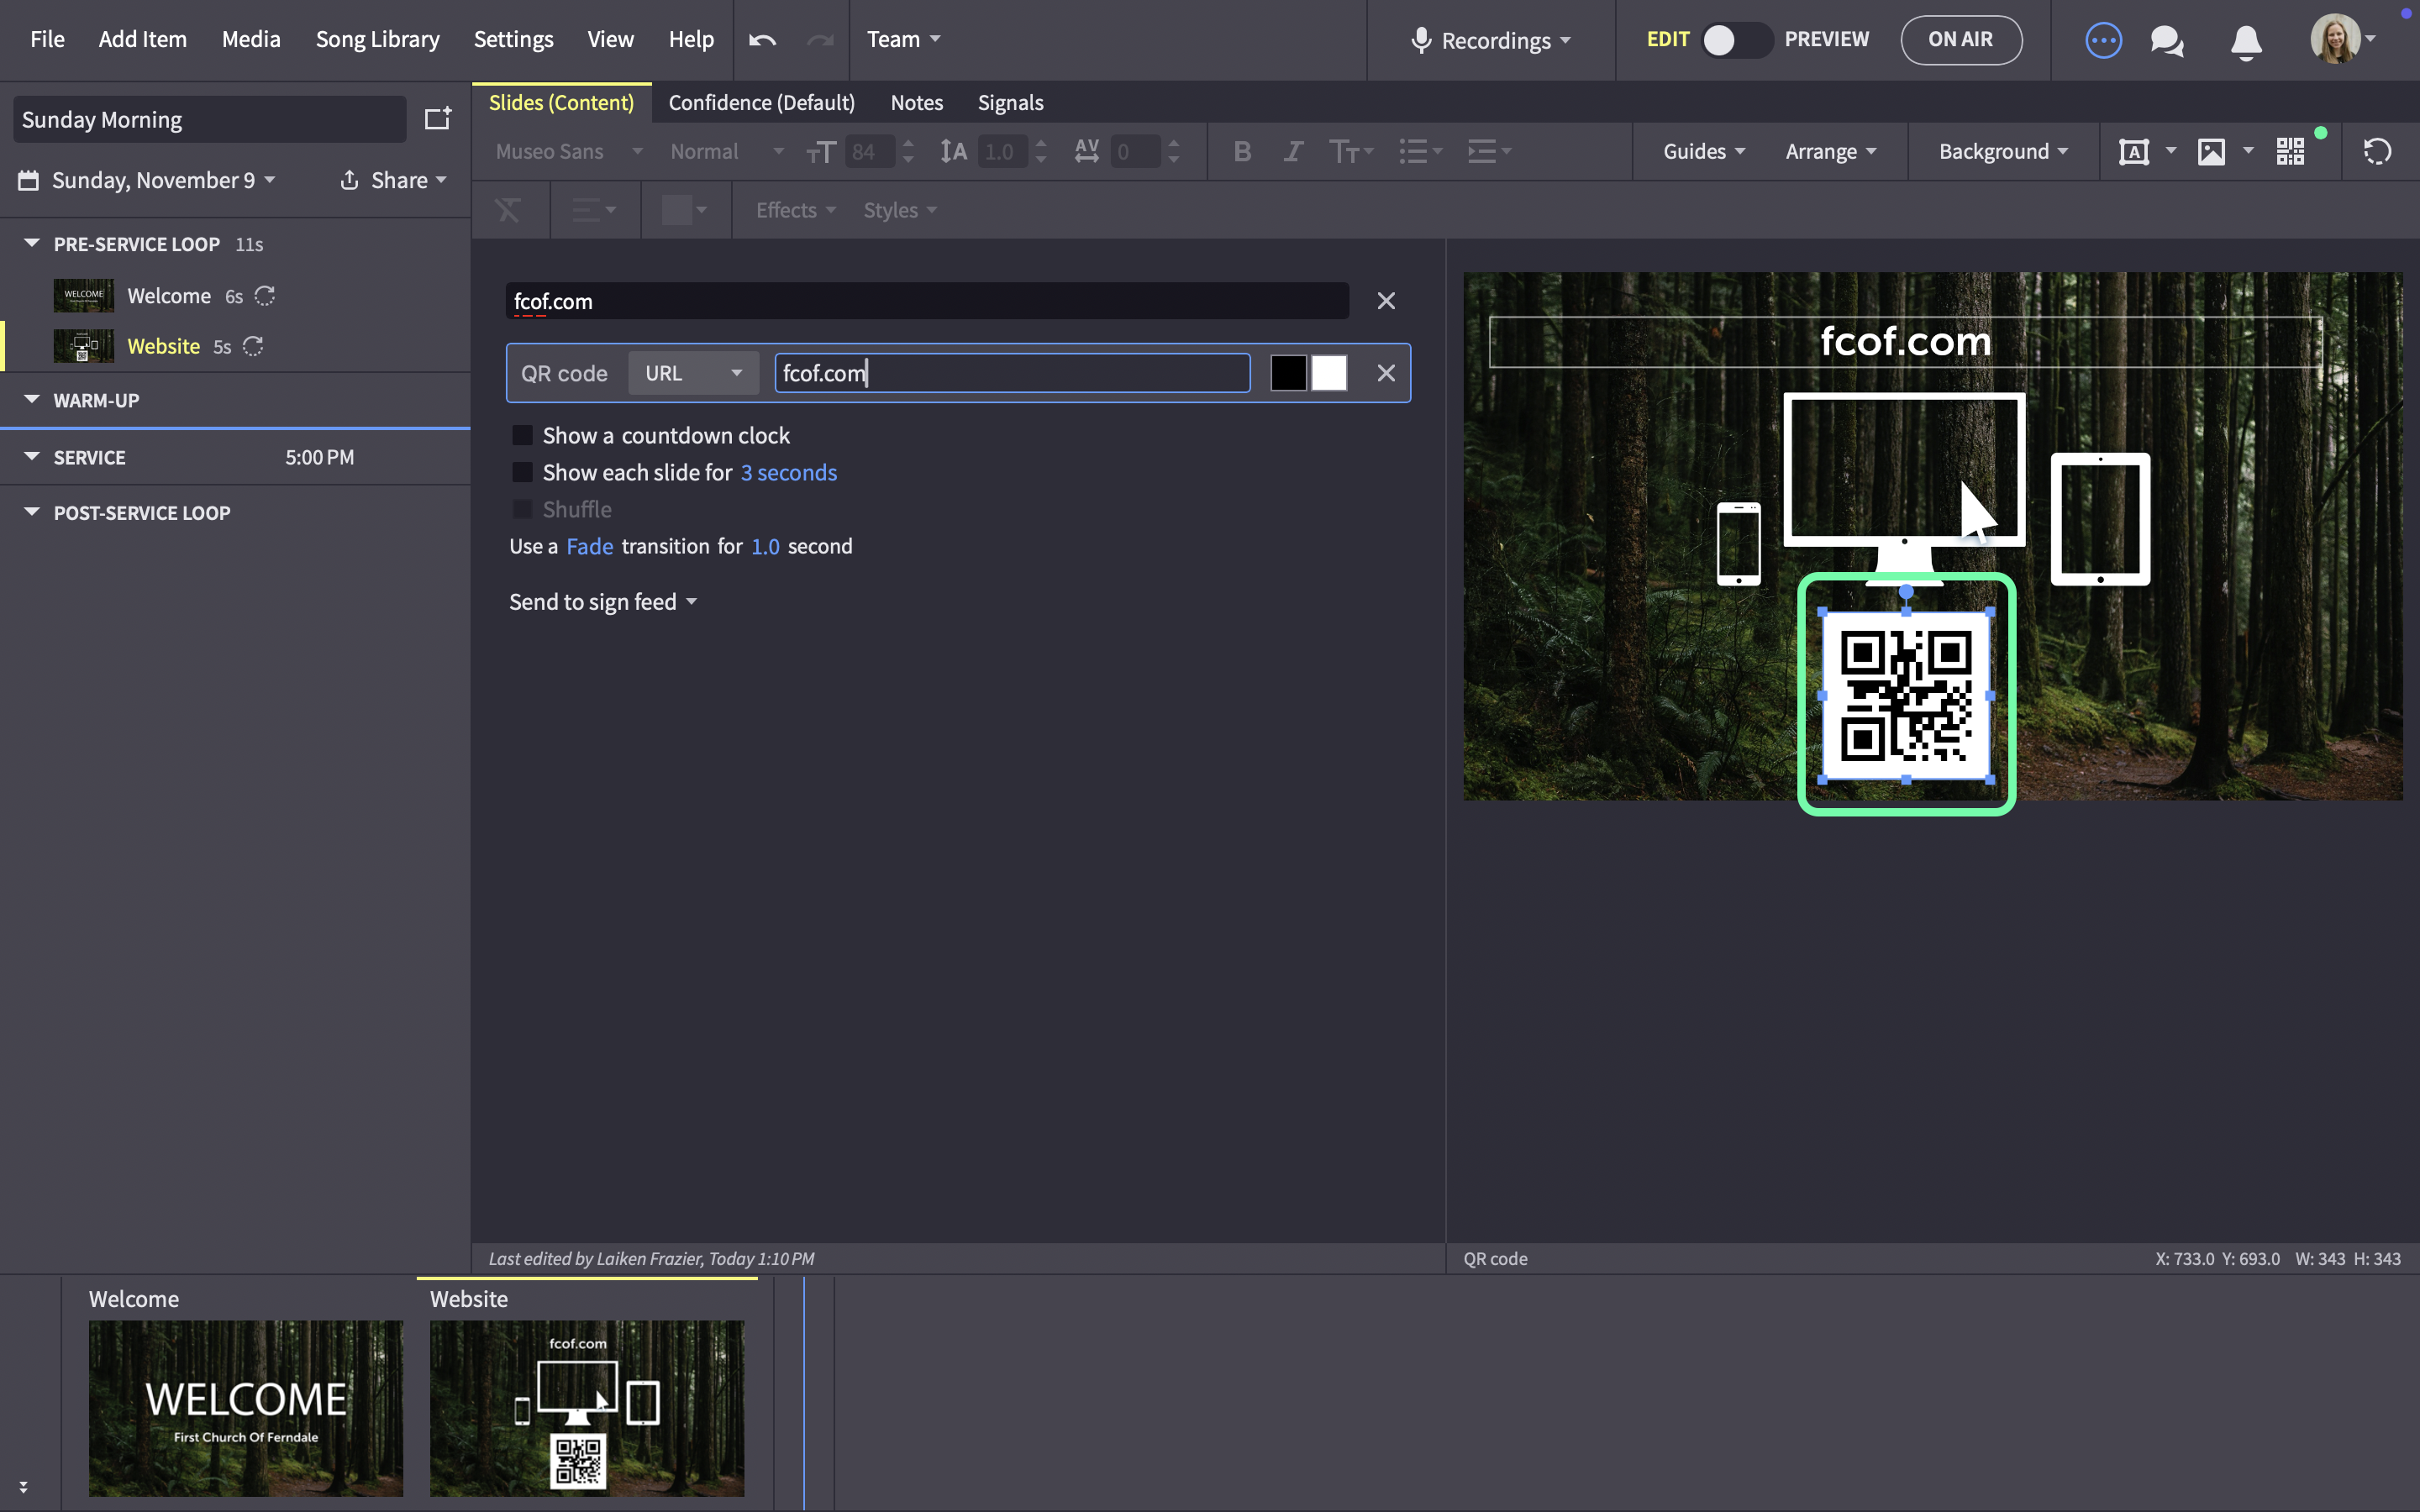Click the new plan icon beside Sunday Morning
The image size is (2420, 1512).
coord(438,119)
